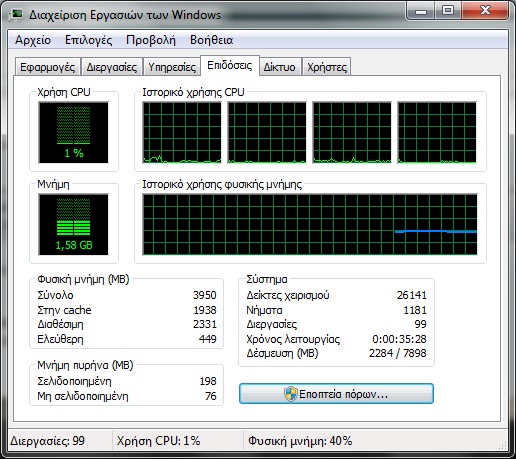Click the Task Manager title bar icon
This screenshot has height=459, width=516.
pyautogui.click(x=15, y=15)
